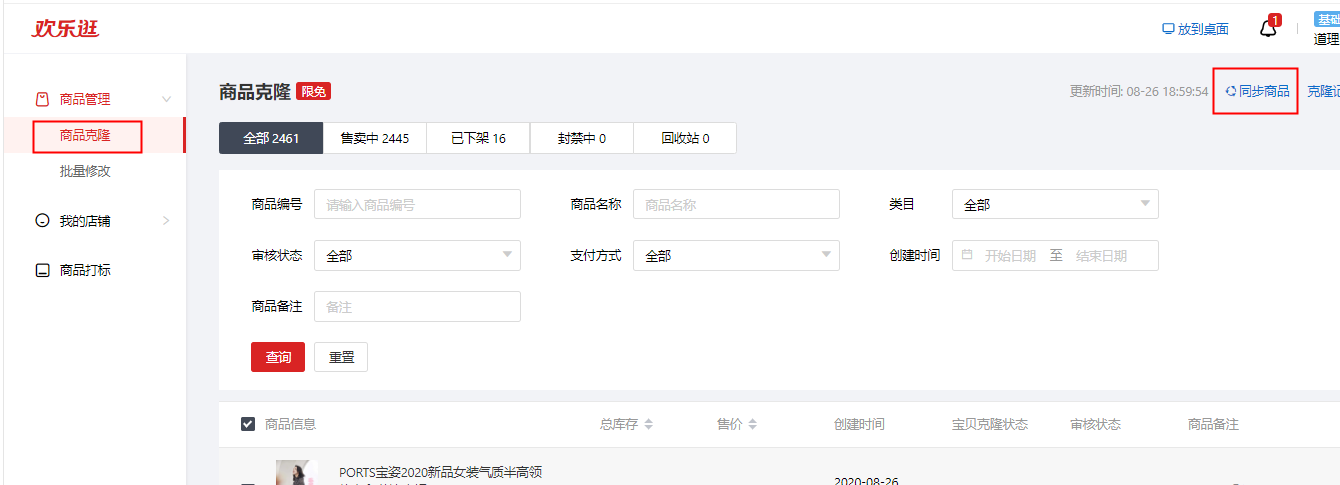Open the 审核状态 dropdown
The image size is (1340, 485).
click(417, 255)
